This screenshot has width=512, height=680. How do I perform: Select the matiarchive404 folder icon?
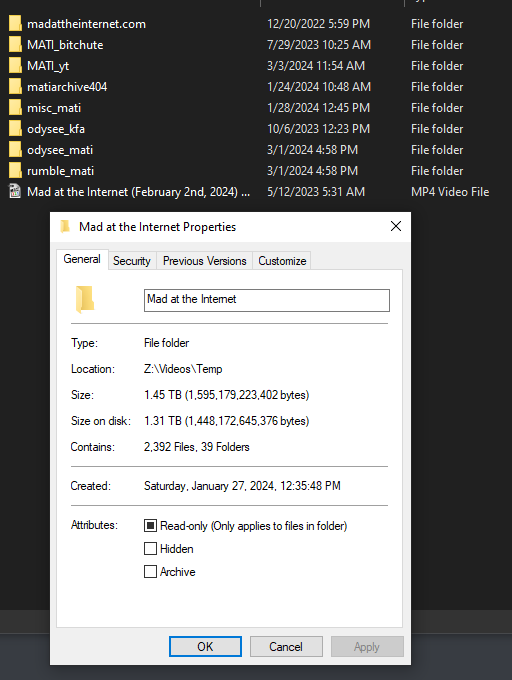pos(15,86)
